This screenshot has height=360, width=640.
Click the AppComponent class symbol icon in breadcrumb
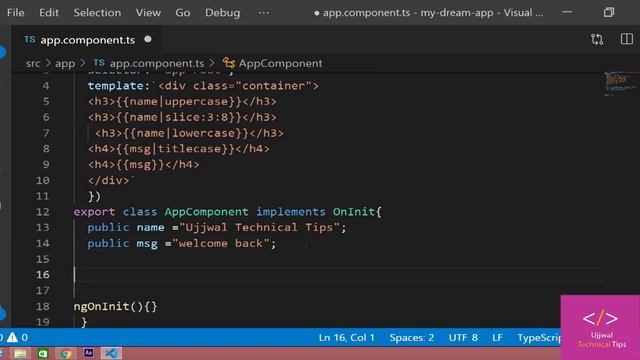(229, 63)
